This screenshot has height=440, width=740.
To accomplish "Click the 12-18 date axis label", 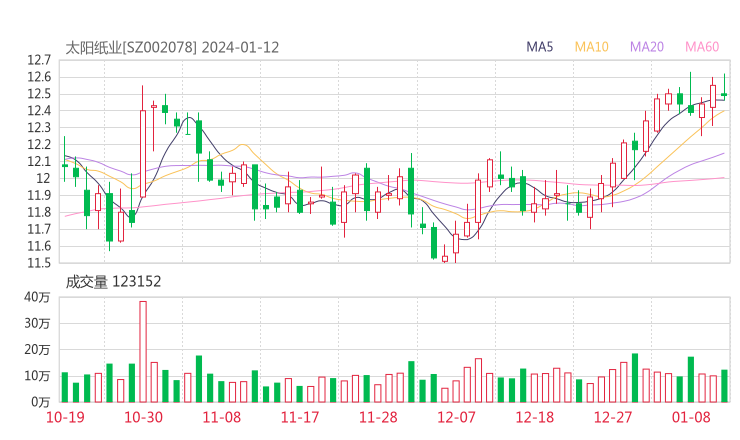I will coord(535,417).
